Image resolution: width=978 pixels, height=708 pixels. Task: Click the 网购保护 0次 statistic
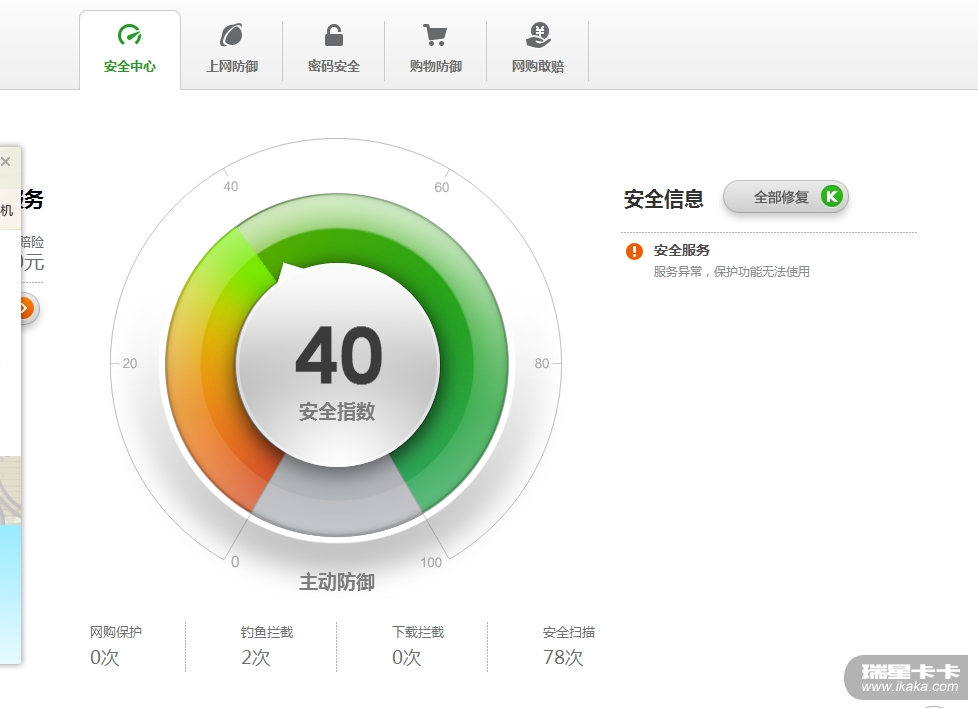click(x=116, y=646)
